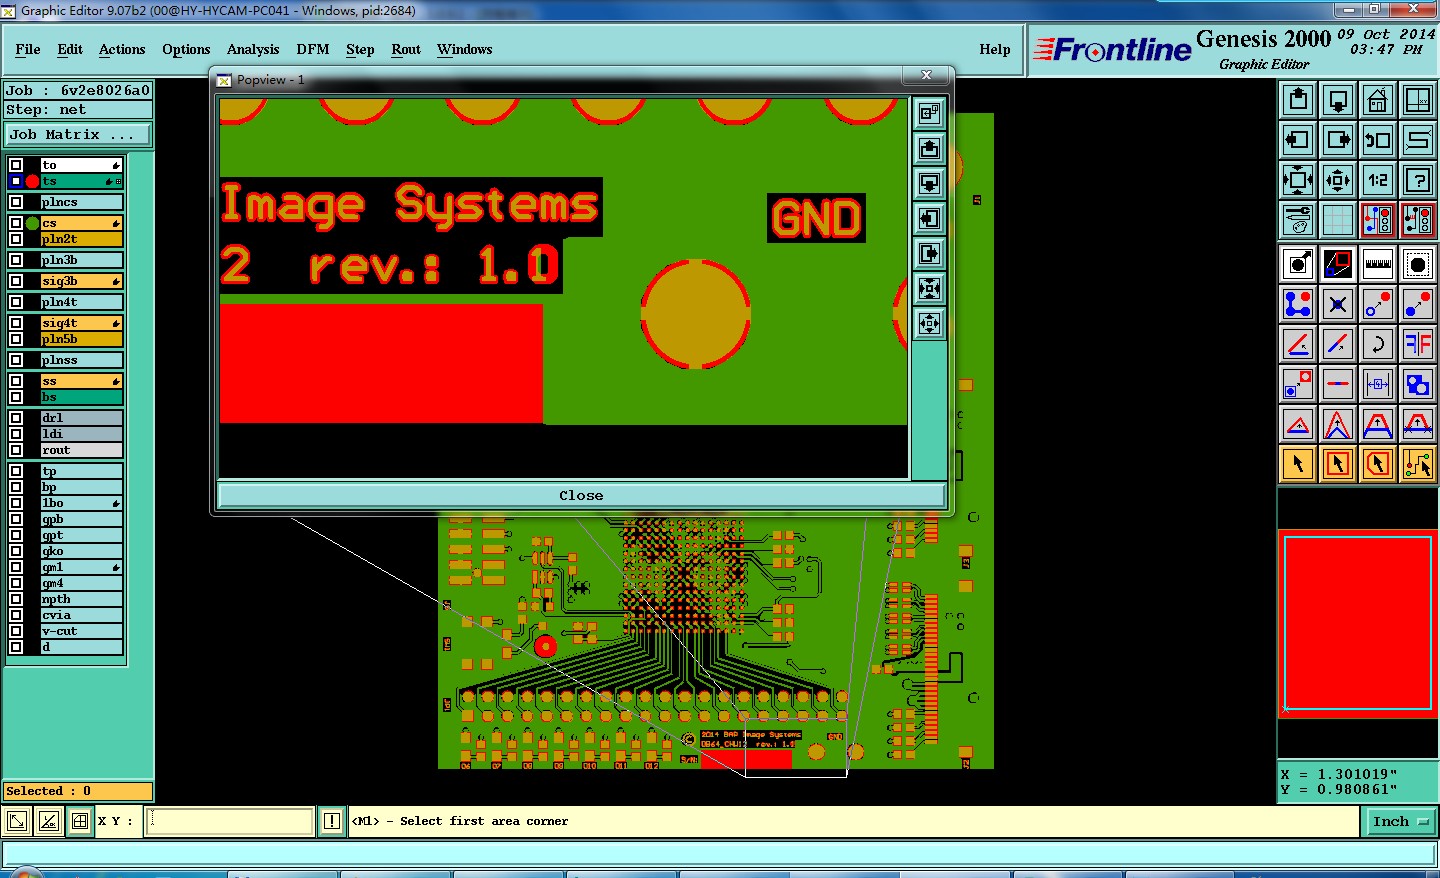Click the 1:2 scale icon
This screenshot has height=878, width=1440.
click(x=1378, y=180)
